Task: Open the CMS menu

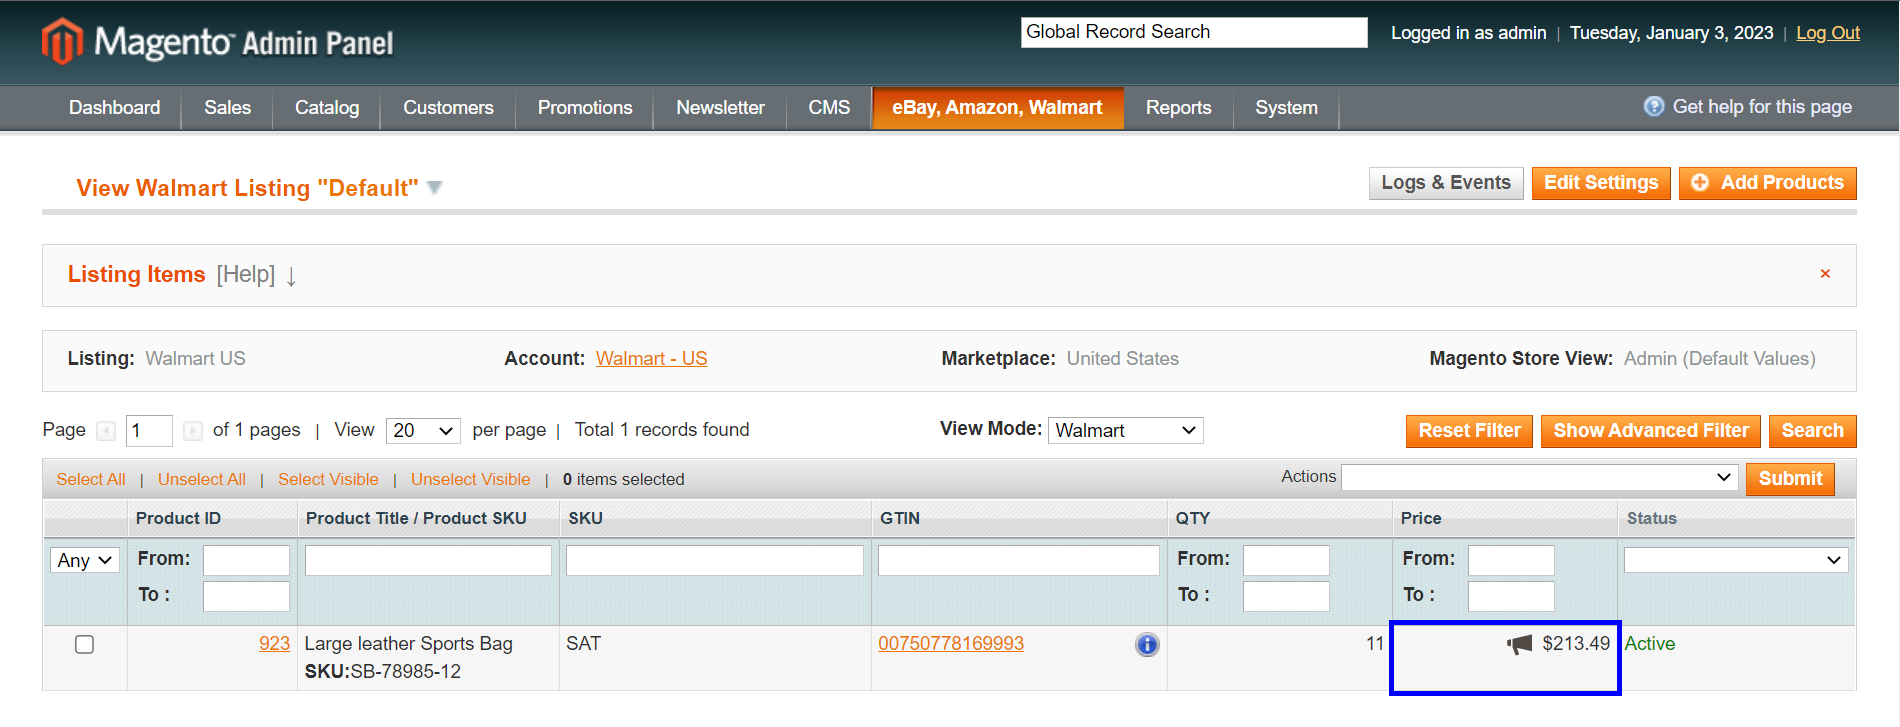Action: pos(829,107)
